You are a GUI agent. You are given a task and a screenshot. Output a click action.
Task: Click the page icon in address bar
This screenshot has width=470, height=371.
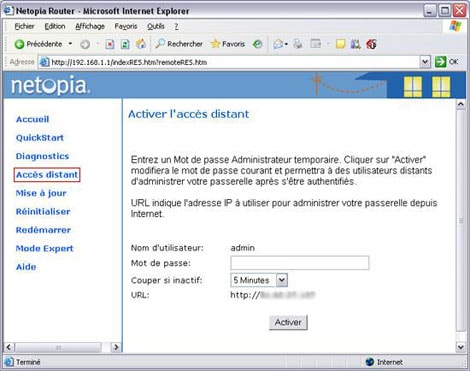click(x=44, y=62)
